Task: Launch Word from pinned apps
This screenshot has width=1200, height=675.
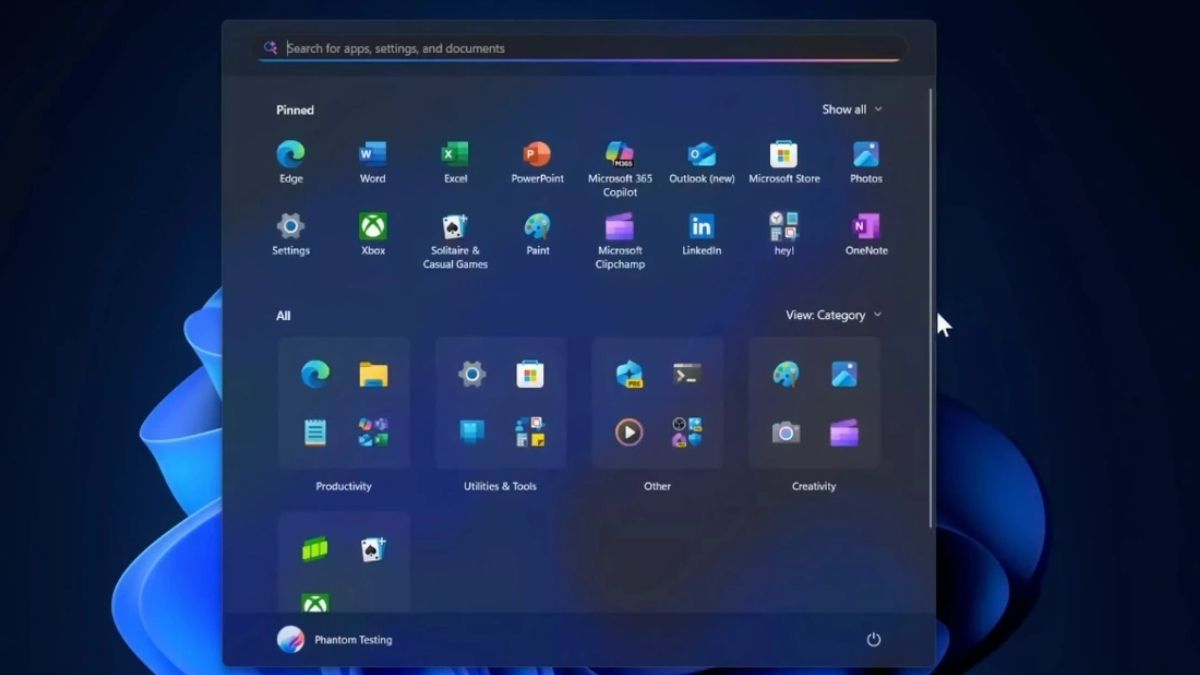Action: (x=373, y=162)
